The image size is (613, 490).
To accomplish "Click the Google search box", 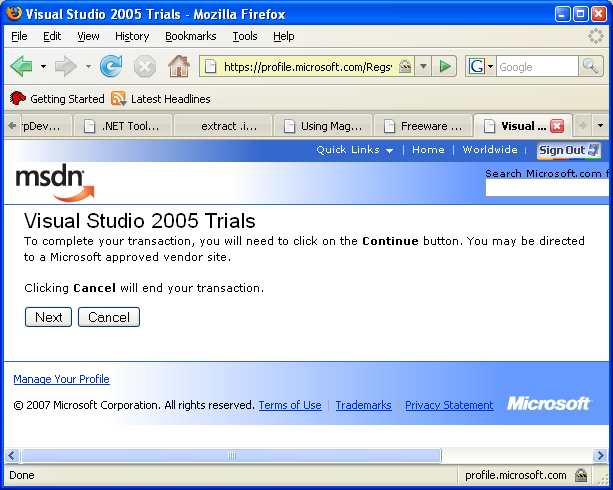I will 537,67.
